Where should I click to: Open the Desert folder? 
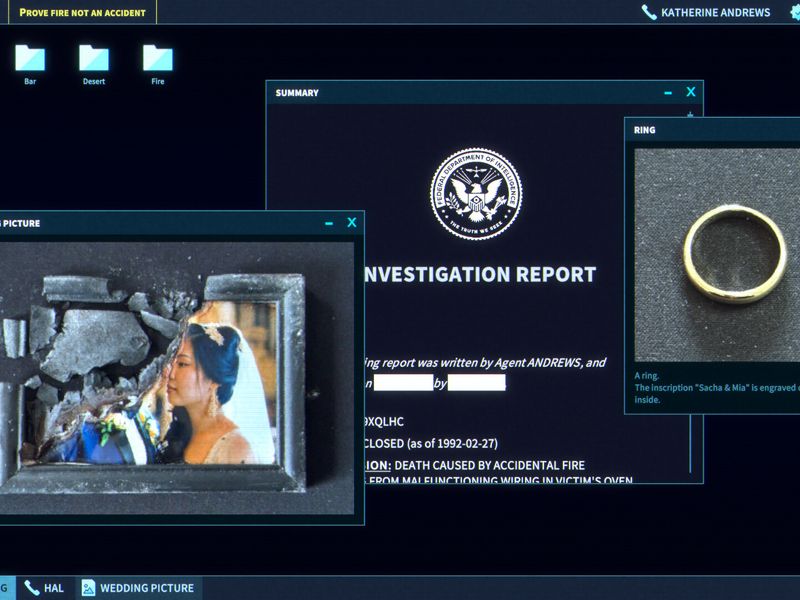point(94,64)
